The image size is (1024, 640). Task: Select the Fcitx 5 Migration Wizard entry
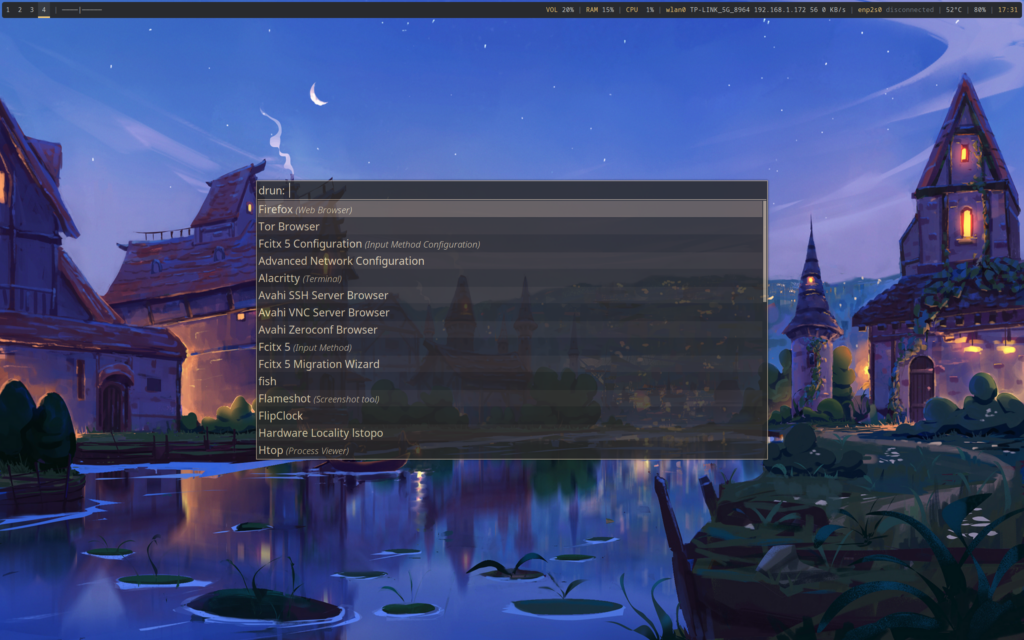(x=319, y=364)
